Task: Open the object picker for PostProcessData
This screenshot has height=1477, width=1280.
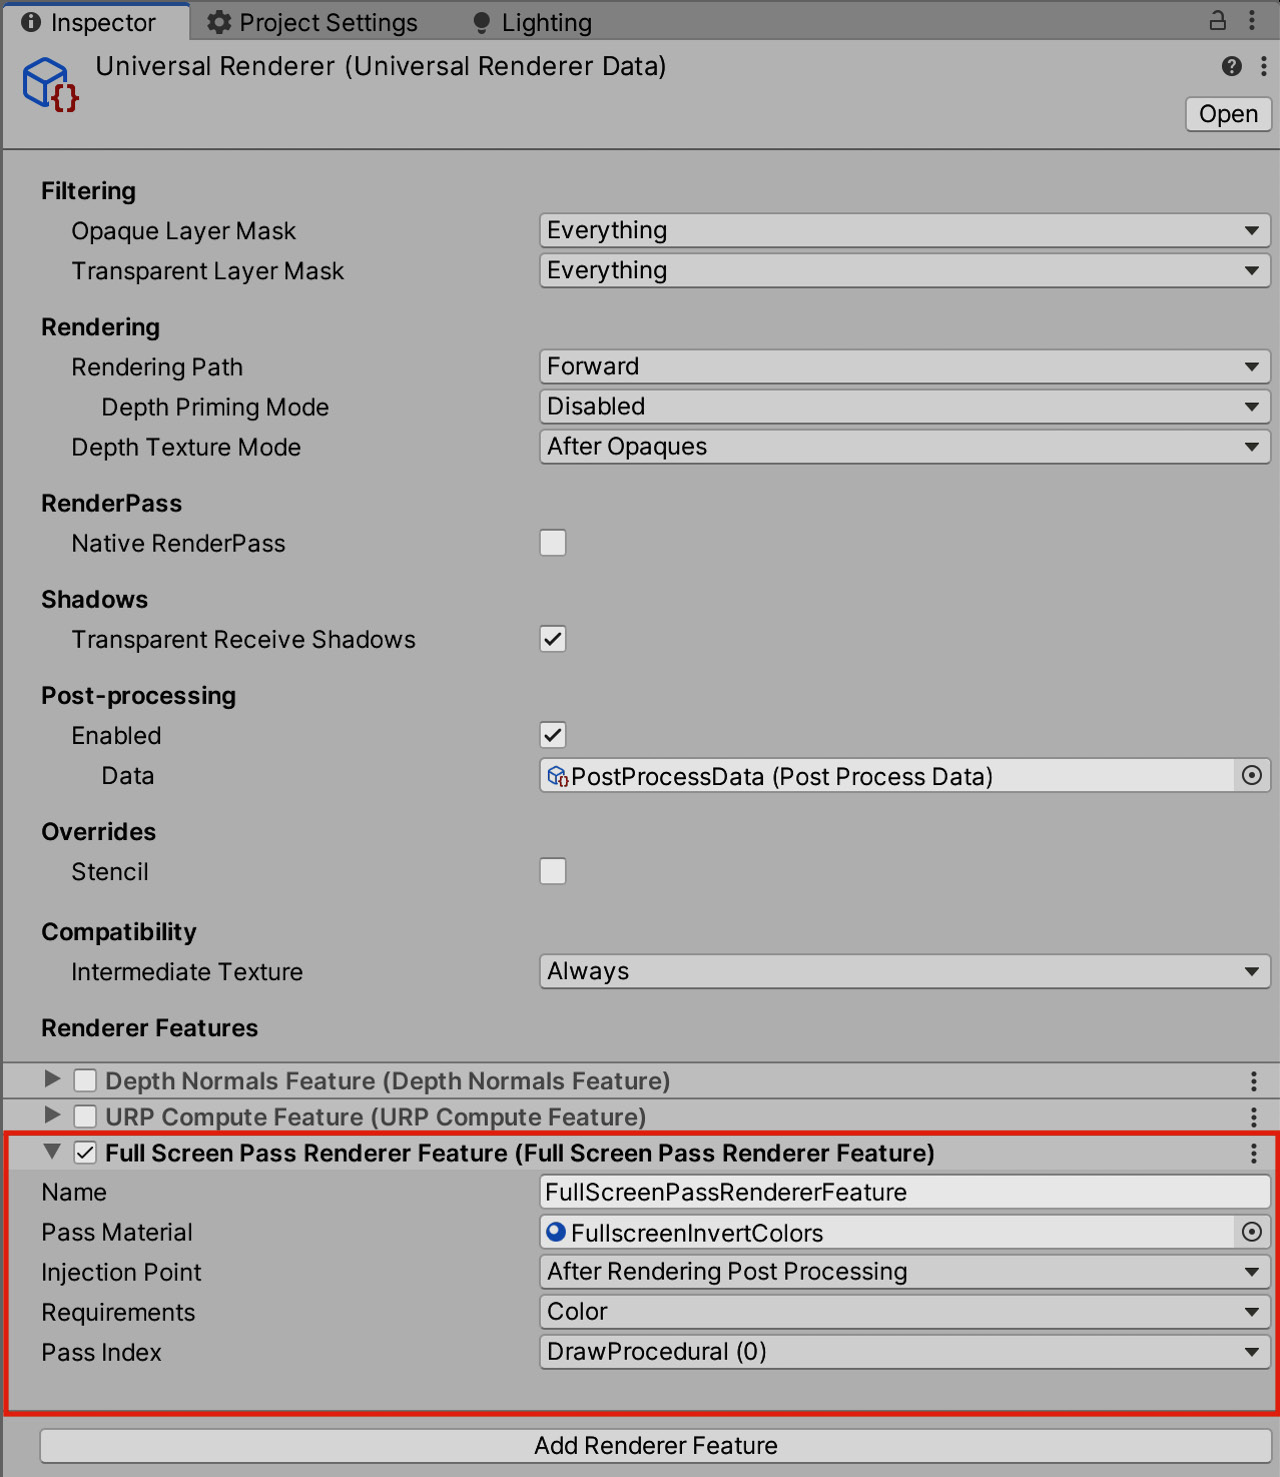Action: [1251, 775]
